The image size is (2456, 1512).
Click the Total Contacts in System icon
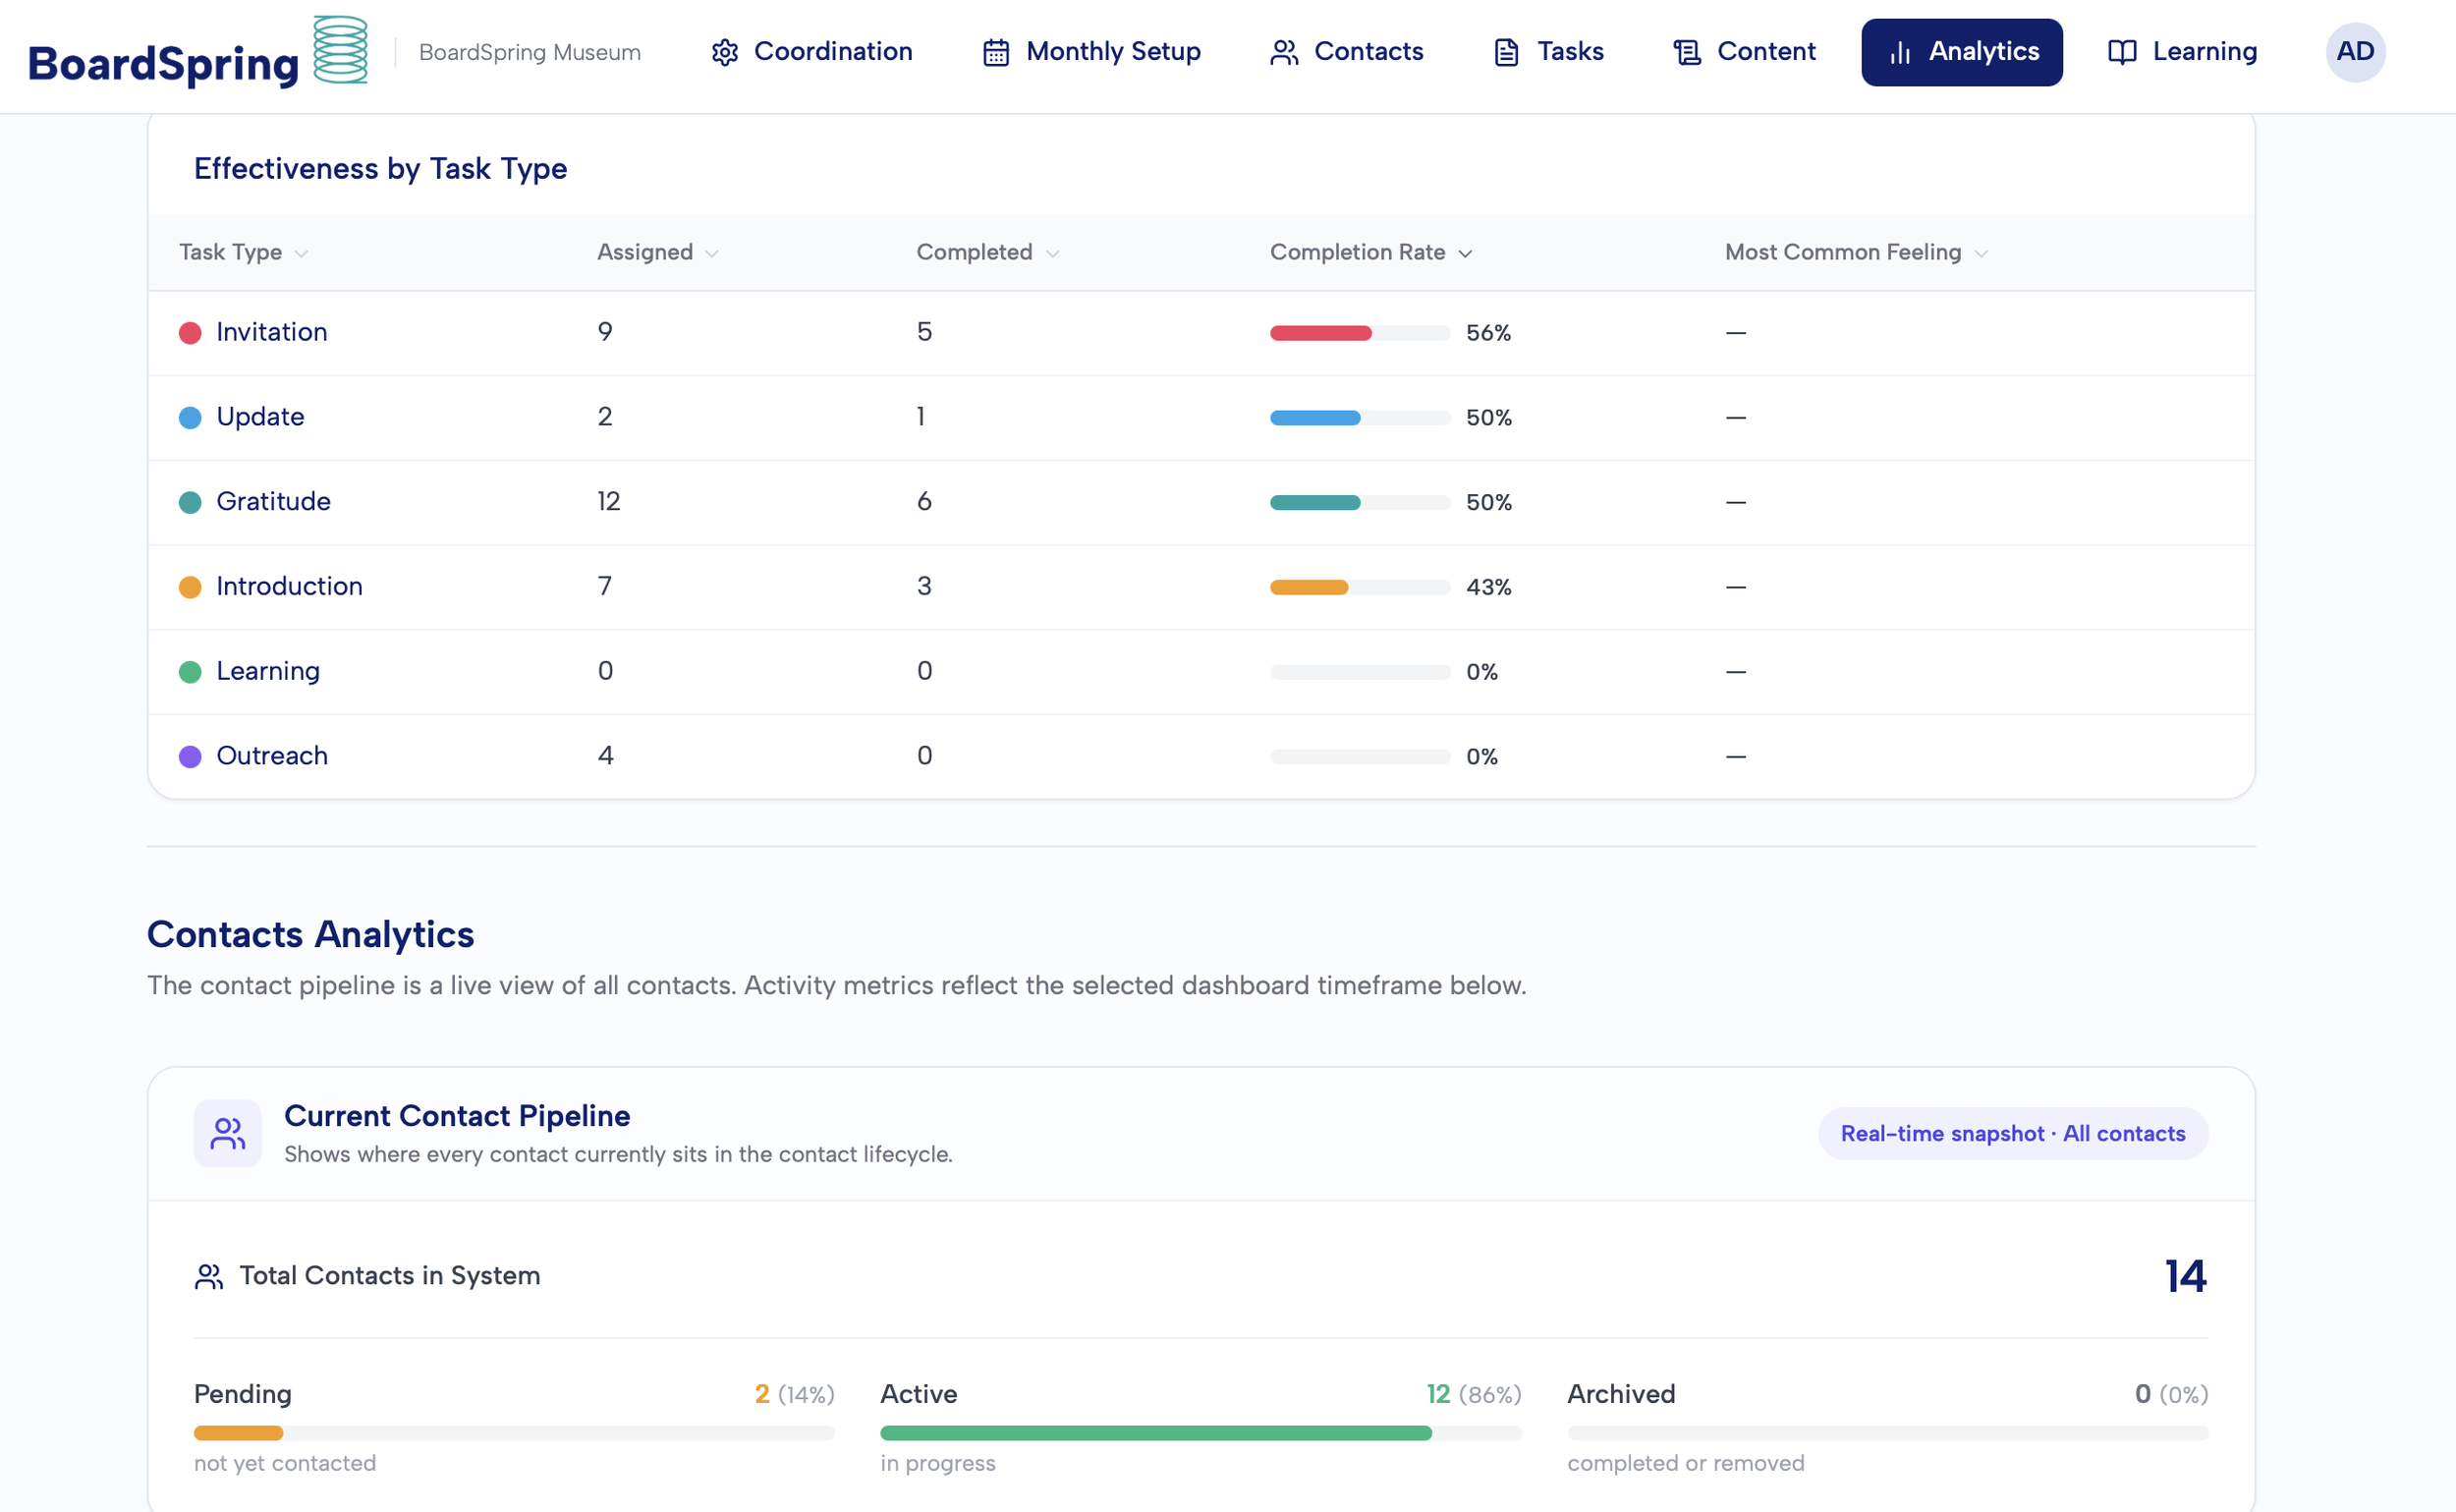209,1276
